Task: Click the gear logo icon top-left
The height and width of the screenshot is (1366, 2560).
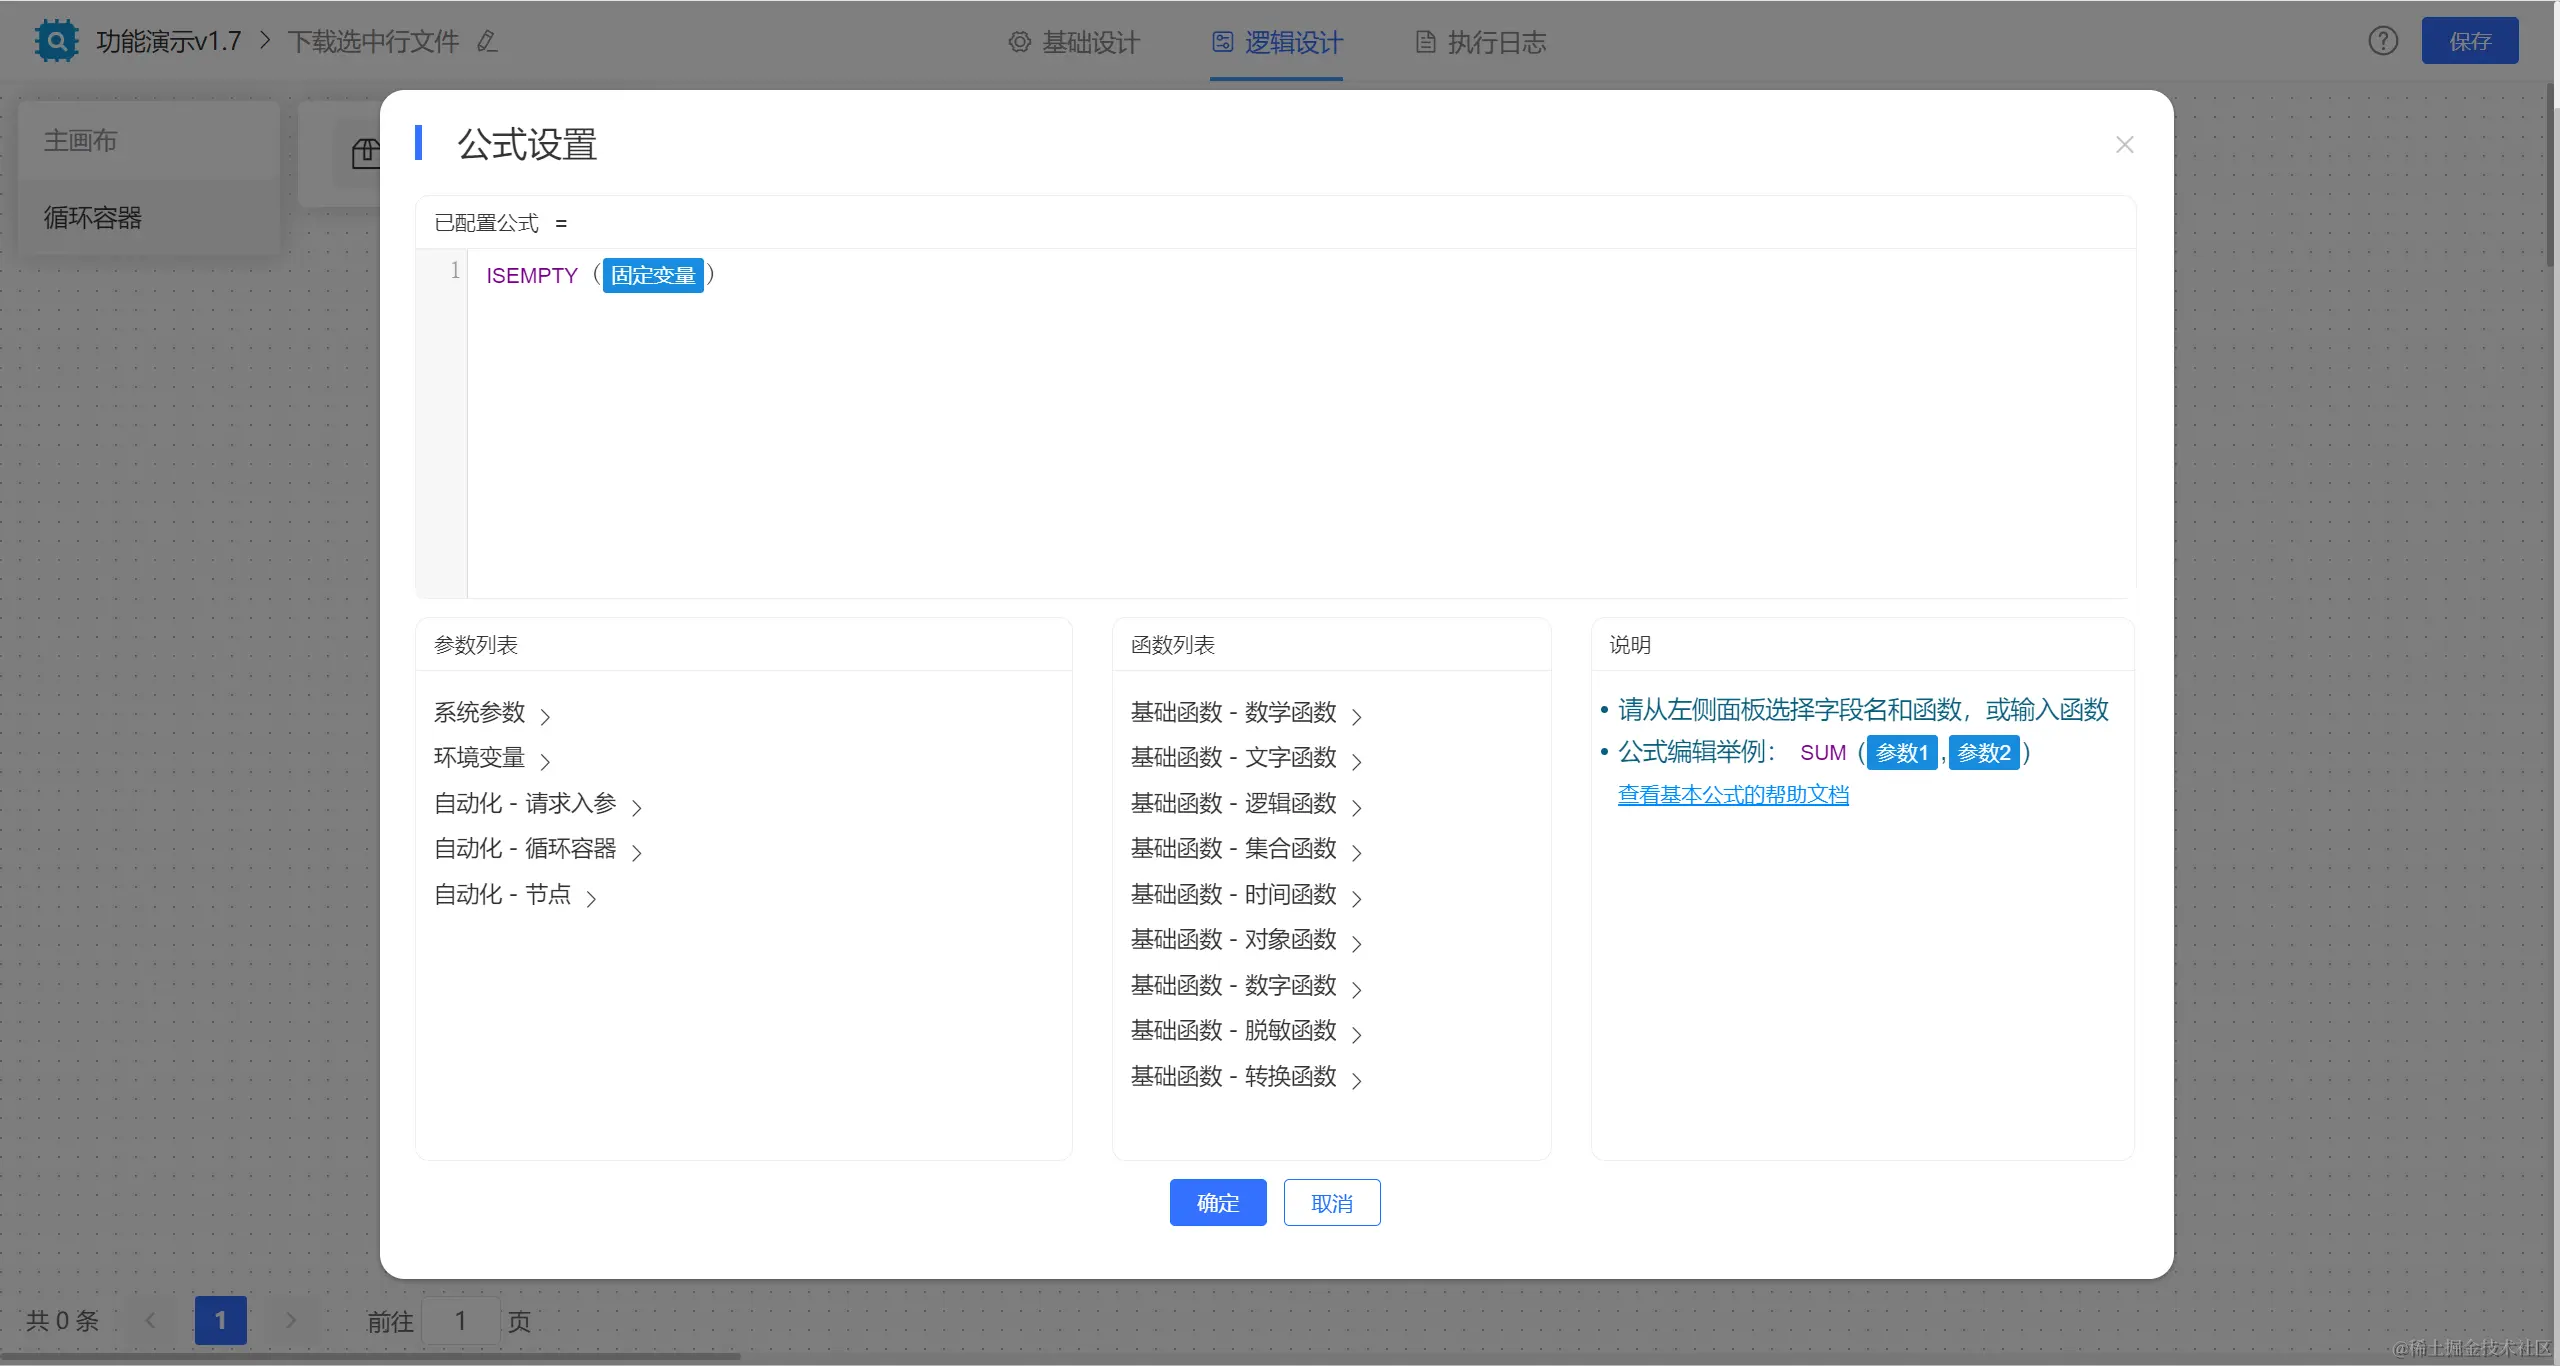Action: pos(56,41)
